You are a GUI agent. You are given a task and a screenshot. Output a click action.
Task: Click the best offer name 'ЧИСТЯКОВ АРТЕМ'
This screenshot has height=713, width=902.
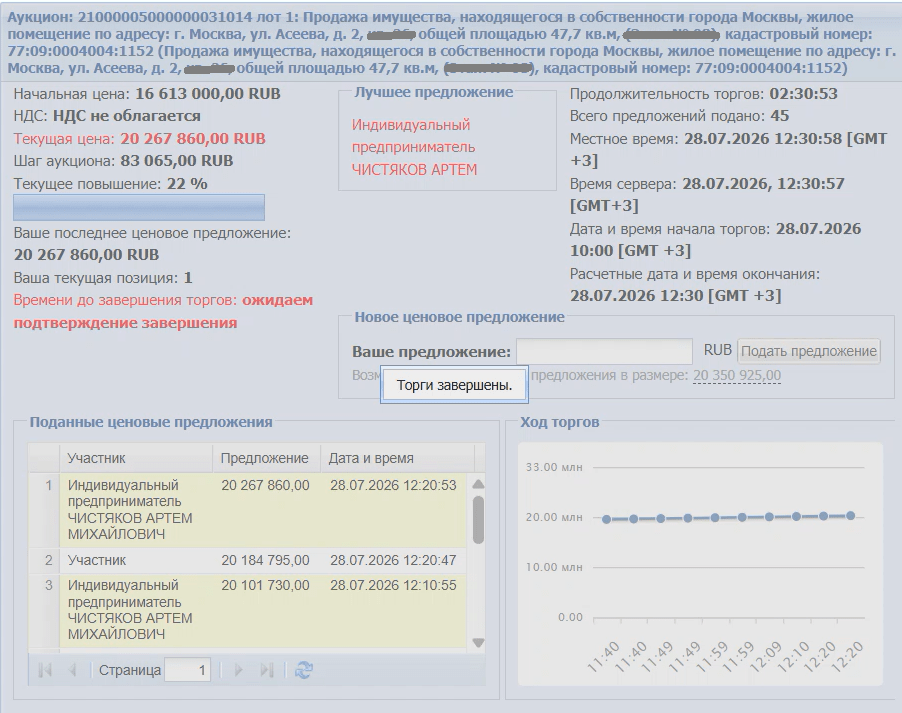tap(414, 170)
